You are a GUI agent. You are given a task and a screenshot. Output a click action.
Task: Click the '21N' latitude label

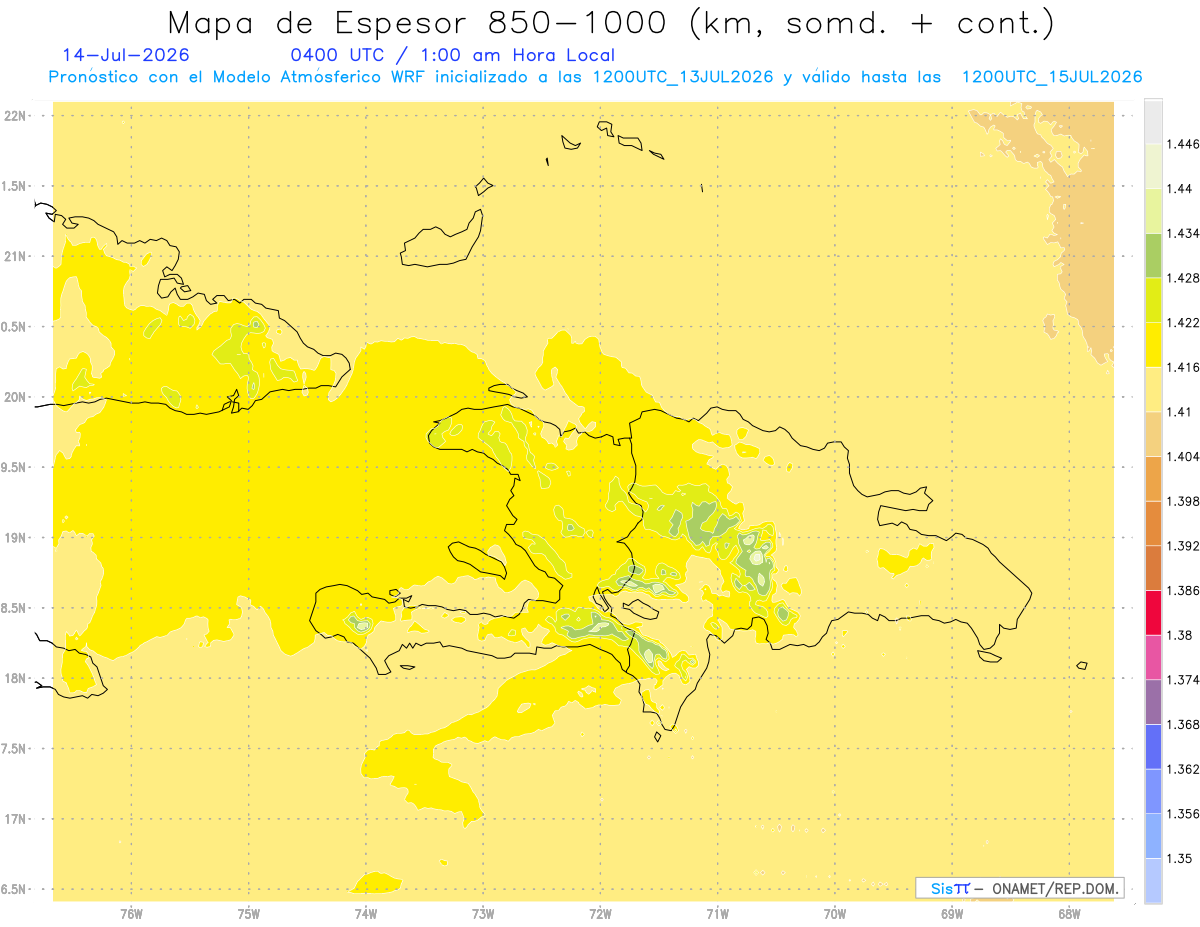coord(15,256)
